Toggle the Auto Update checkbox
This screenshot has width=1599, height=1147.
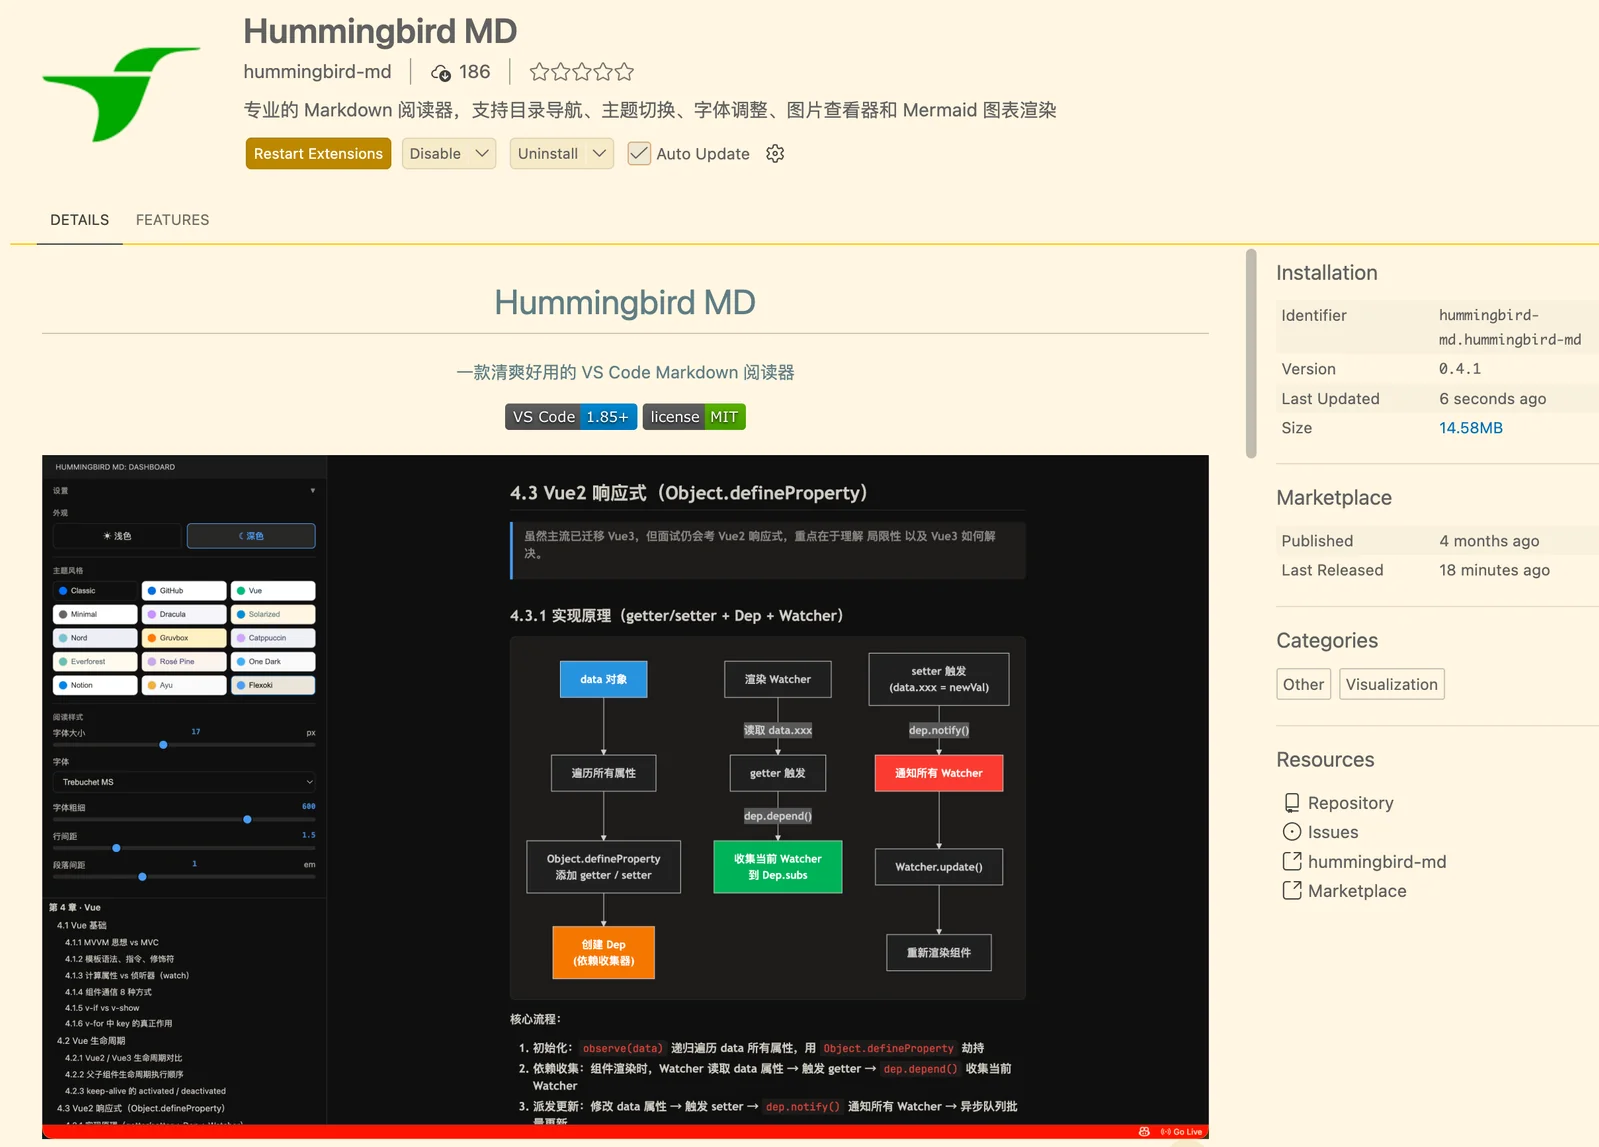click(x=639, y=153)
